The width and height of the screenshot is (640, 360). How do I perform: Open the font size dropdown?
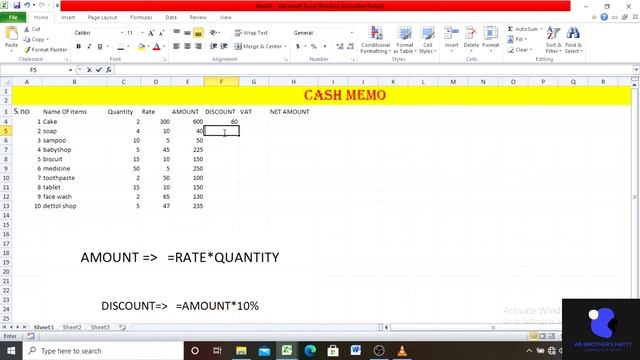click(x=142, y=33)
